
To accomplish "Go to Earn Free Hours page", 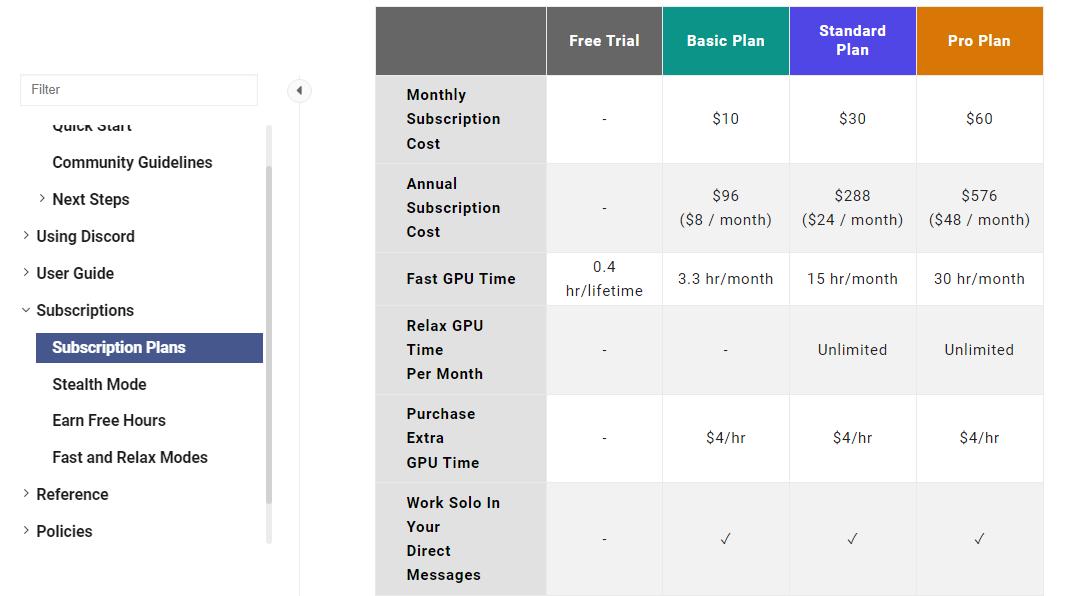I will pyautogui.click(x=109, y=420).
